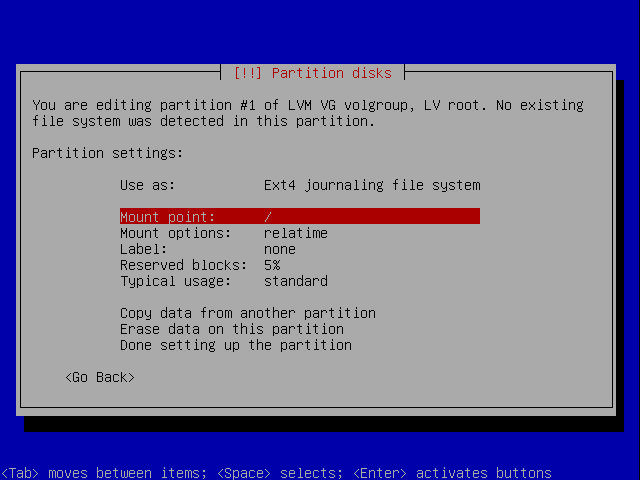Click the <Tab> key hint in help bar
The width and height of the screenshot is (640, 480).
pos(20,473)
